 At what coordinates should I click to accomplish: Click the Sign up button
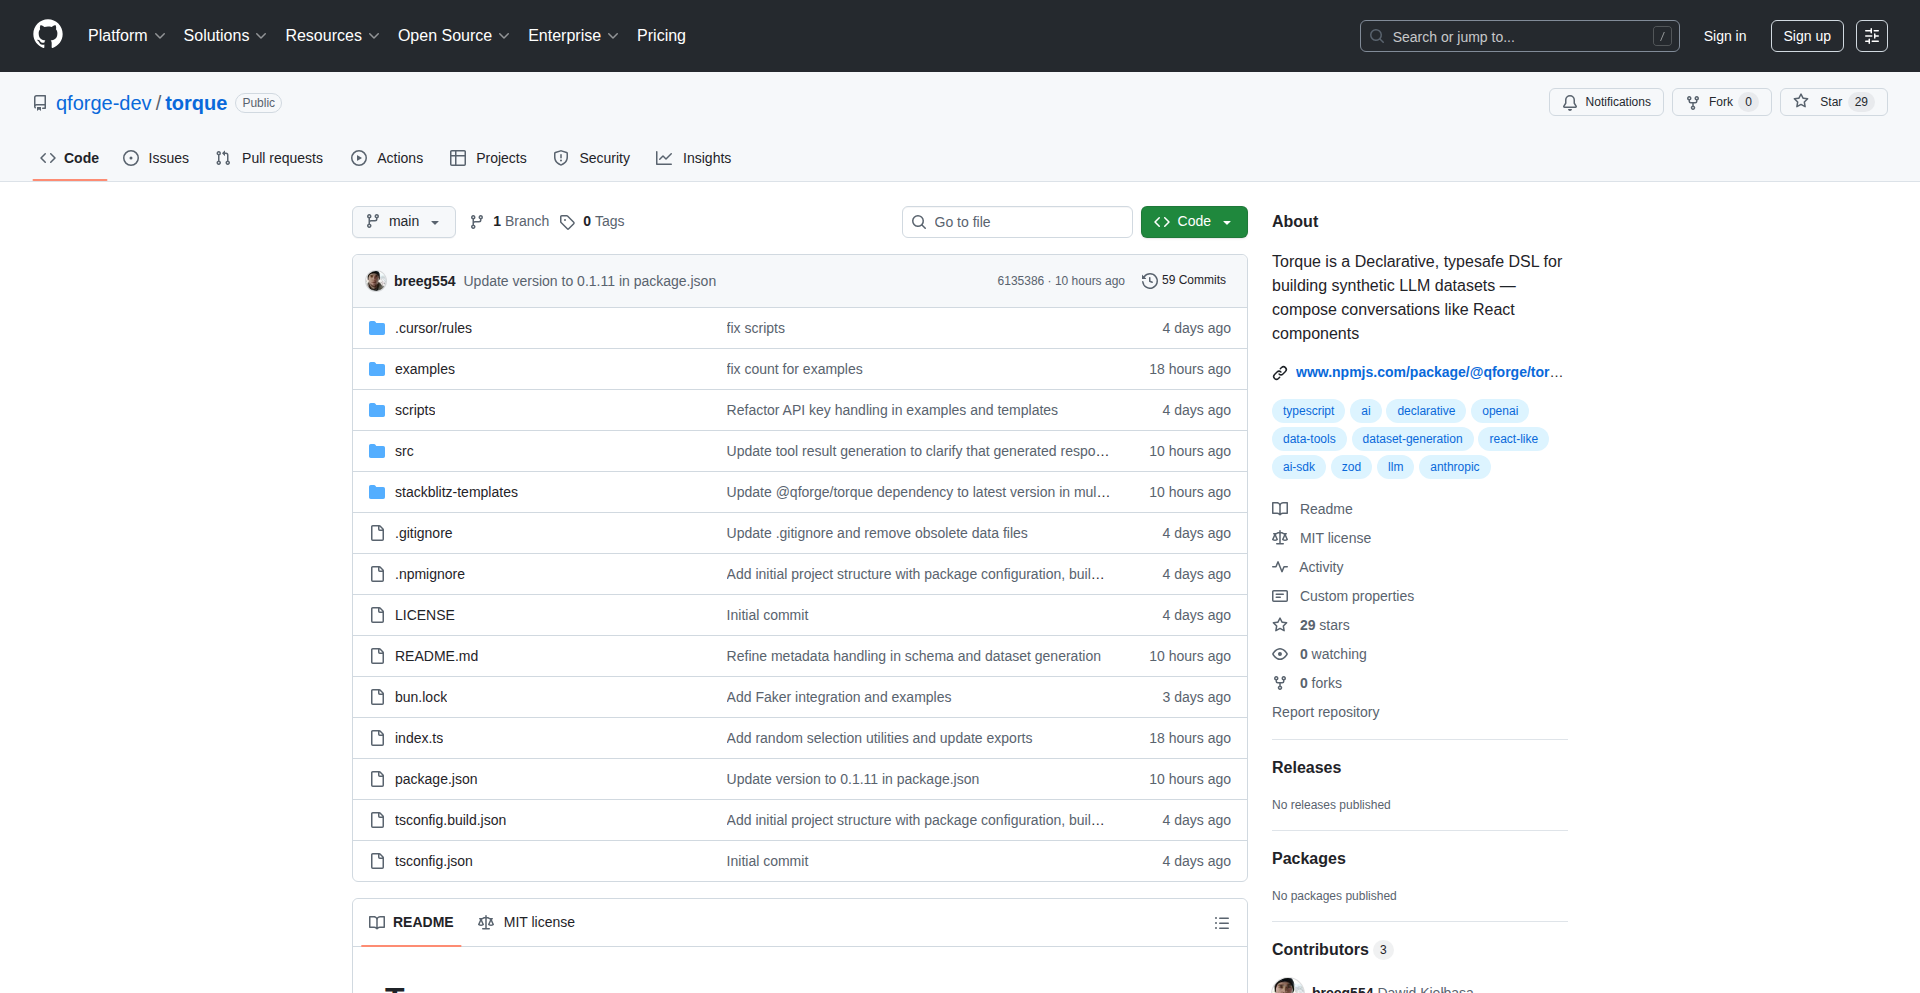(x=1807, y=36)
